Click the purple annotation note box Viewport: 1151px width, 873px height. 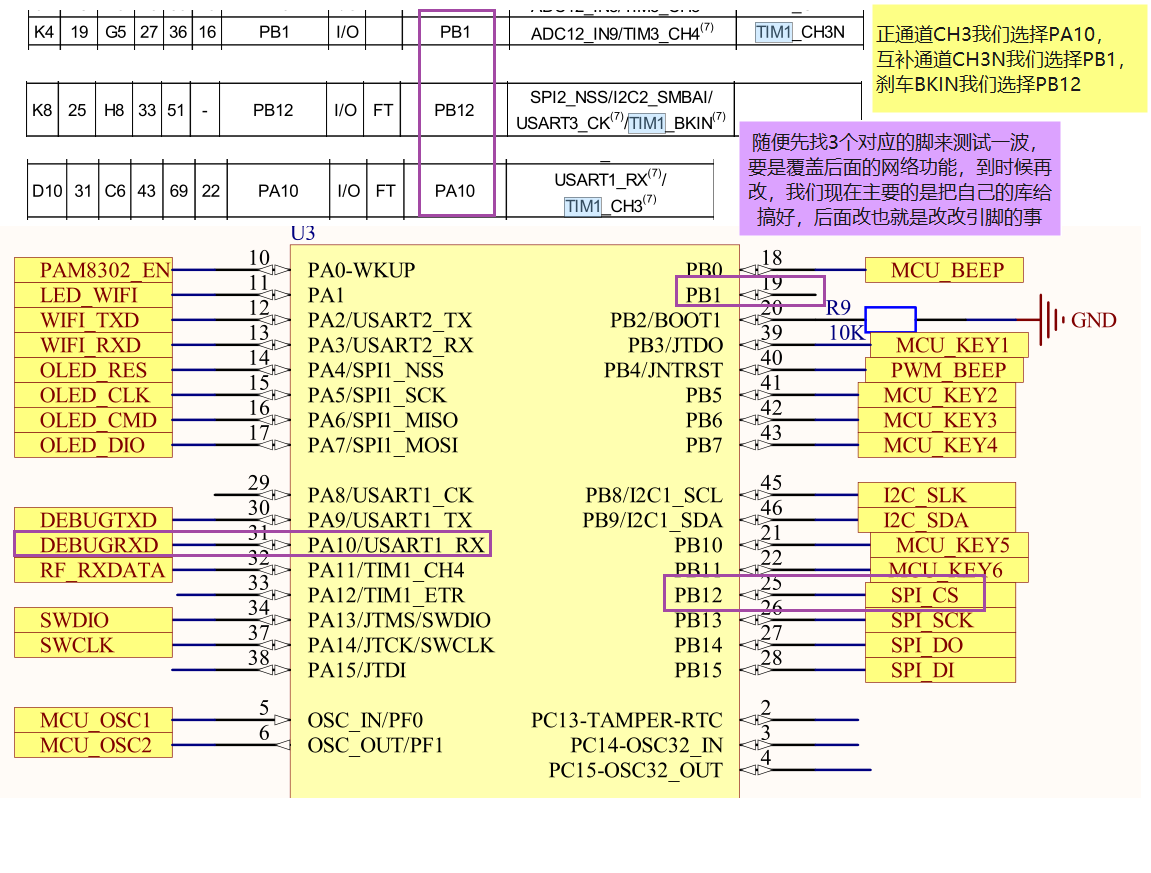tap(897, 179)
